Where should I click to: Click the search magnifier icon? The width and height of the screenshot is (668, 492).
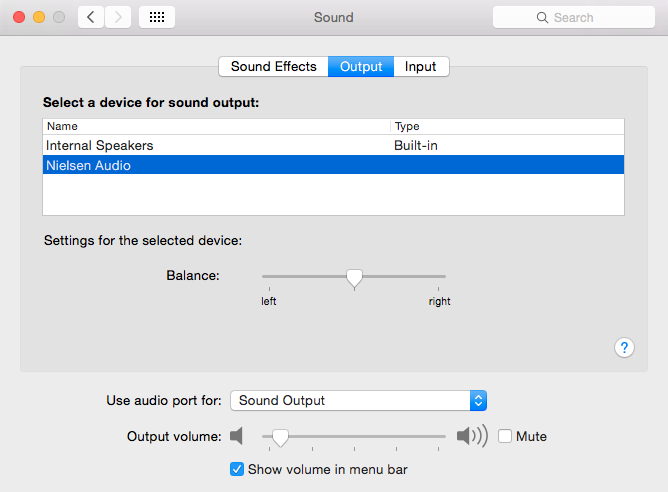tap(542, 17)
